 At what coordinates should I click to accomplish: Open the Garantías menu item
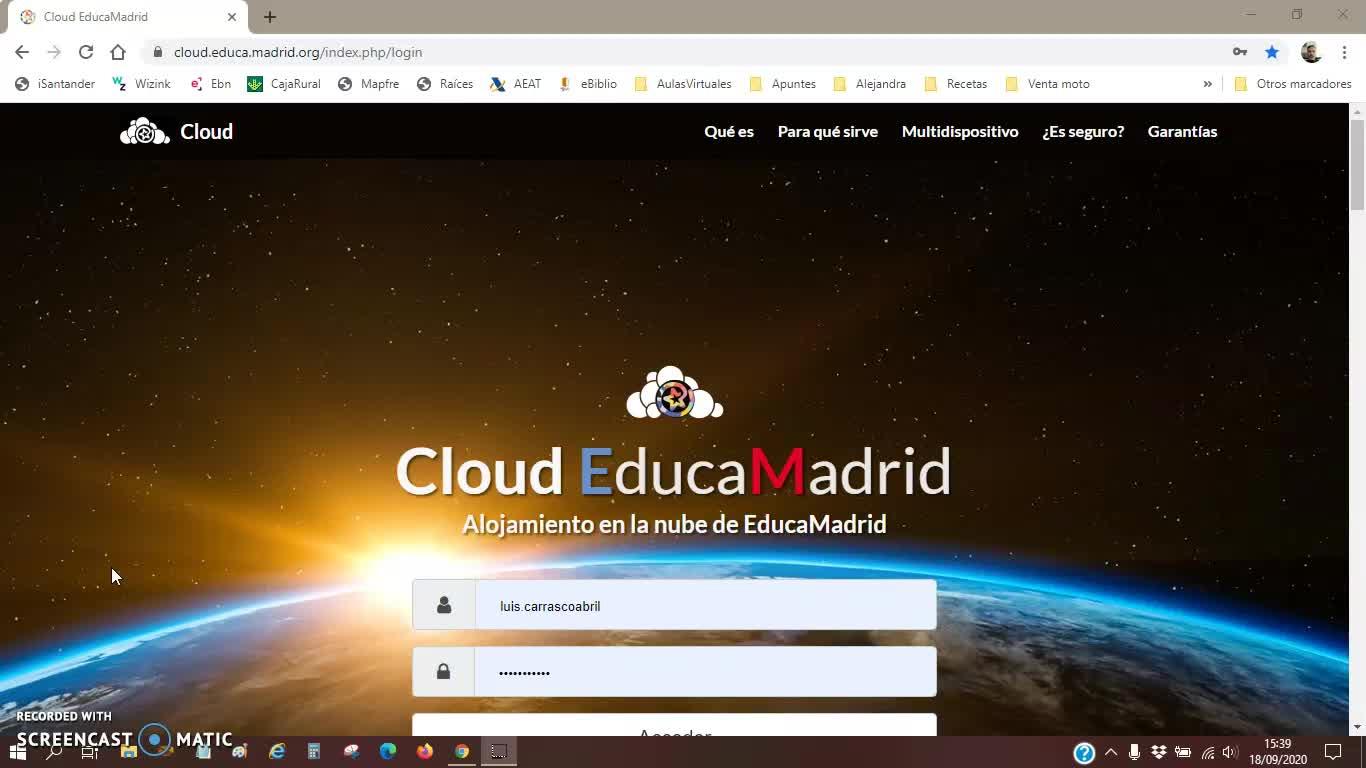1182,131
